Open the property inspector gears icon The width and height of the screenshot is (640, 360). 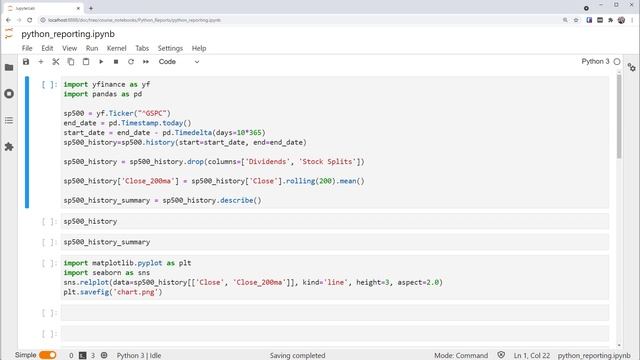pos(631,67)
